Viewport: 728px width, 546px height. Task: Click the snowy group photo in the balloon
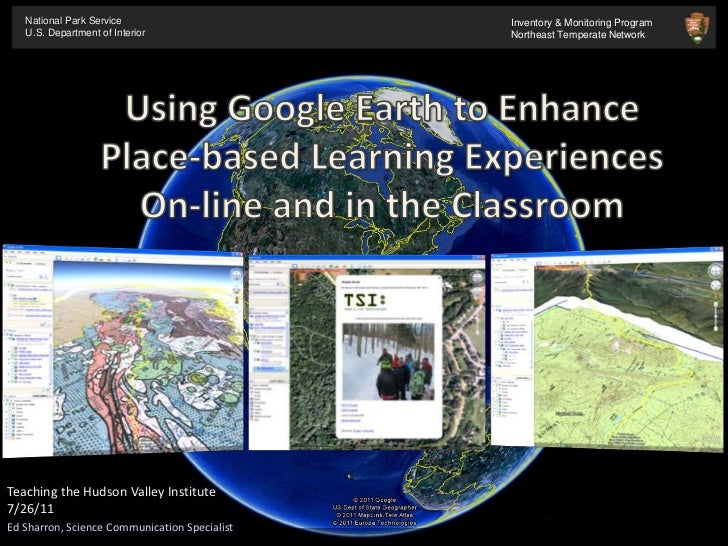pos(388,361)
